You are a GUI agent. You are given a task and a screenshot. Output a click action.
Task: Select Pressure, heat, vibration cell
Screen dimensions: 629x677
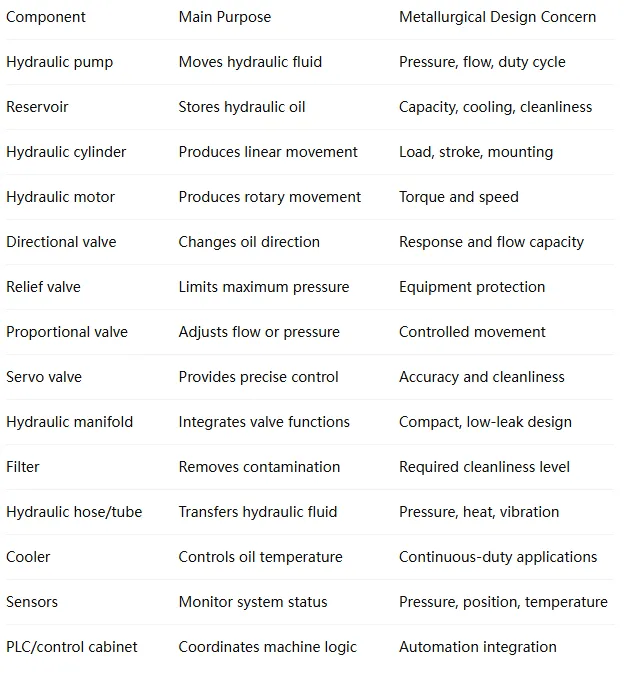pyautogui.click(x=479, y=512)
